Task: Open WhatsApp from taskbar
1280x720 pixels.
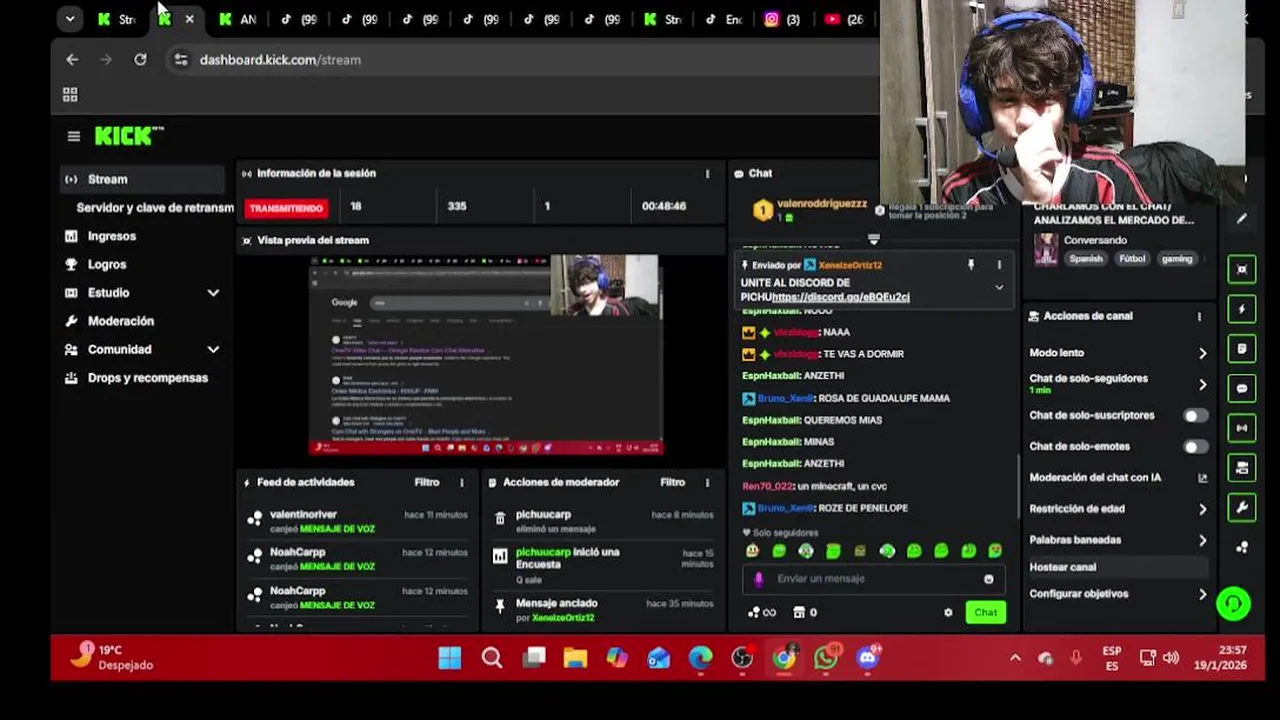Action: pos(826,658)
